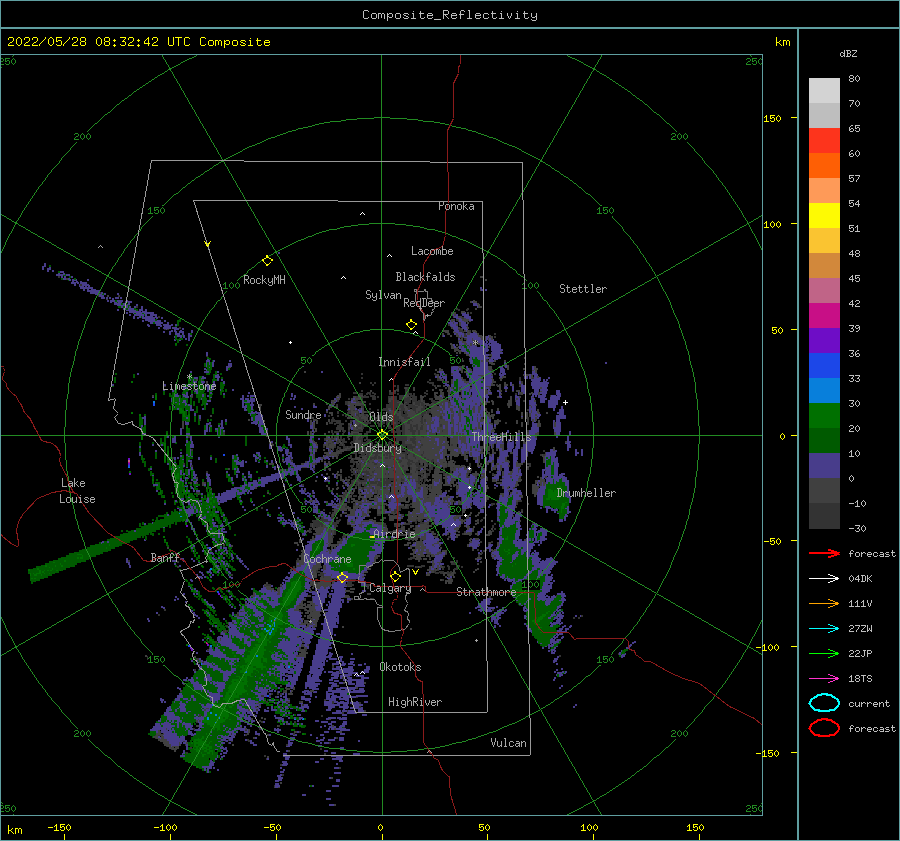
Task: Click the RedDeer city label
Action: pos(424,303)
